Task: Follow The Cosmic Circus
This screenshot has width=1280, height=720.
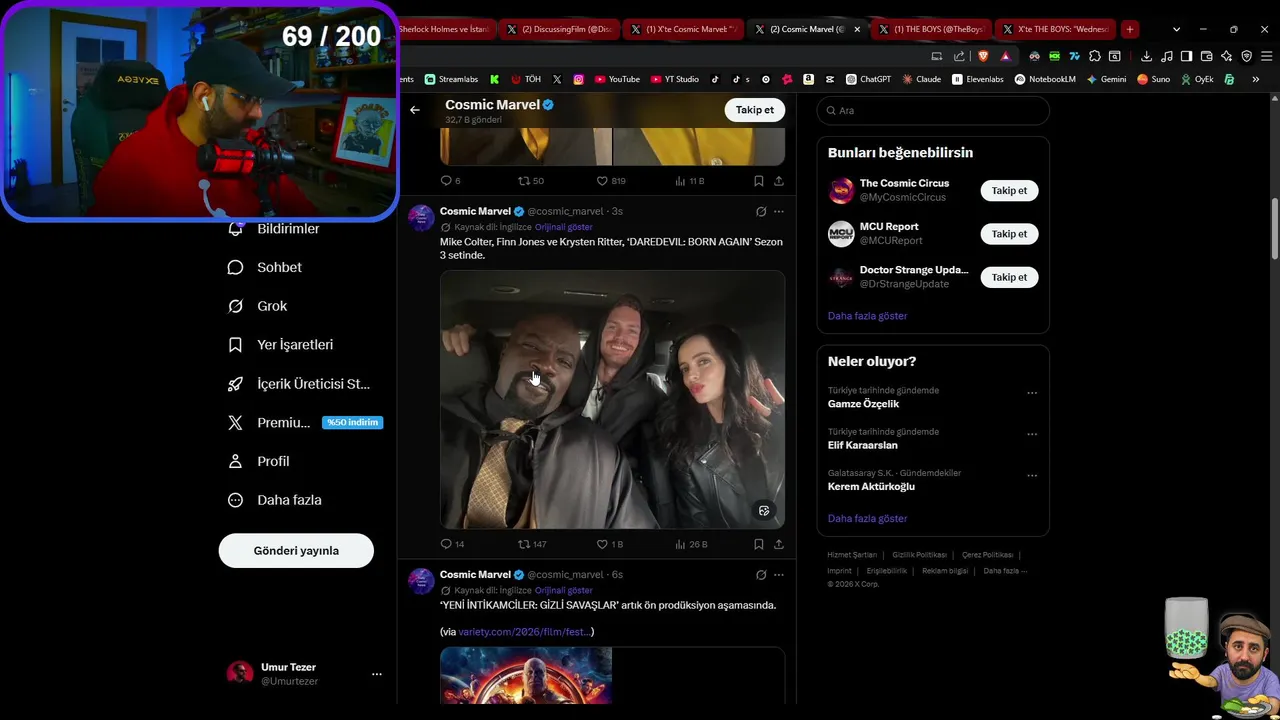Action: click(x=1009, y=190)
